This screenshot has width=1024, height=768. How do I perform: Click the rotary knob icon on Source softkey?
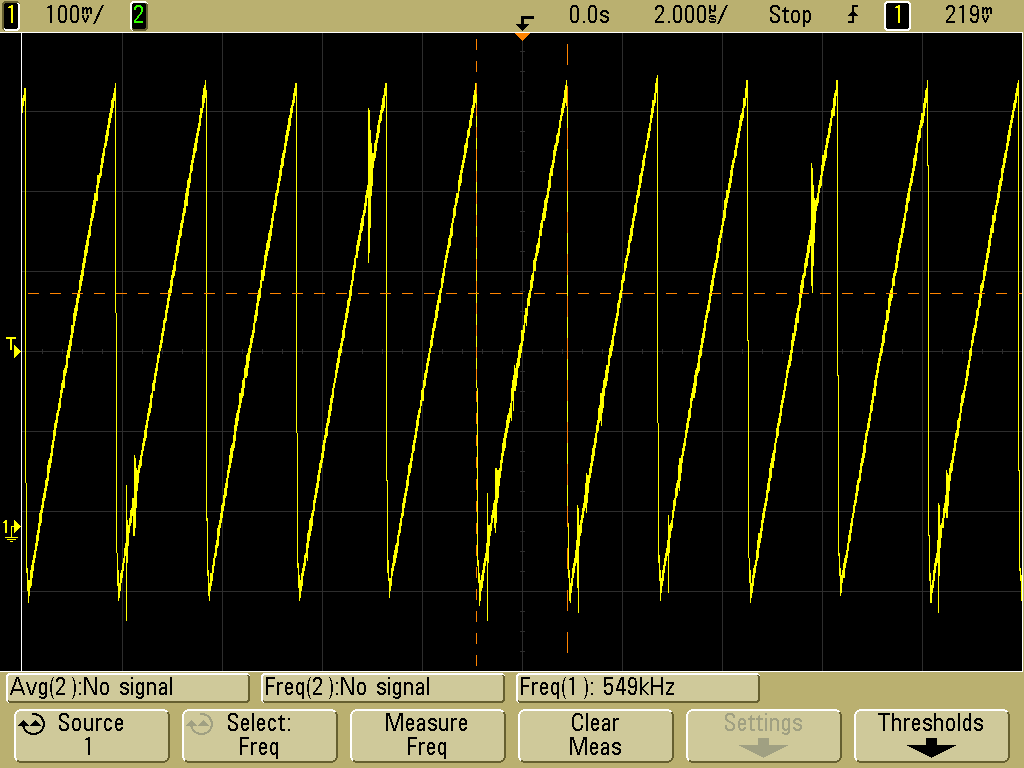point(31,725)
